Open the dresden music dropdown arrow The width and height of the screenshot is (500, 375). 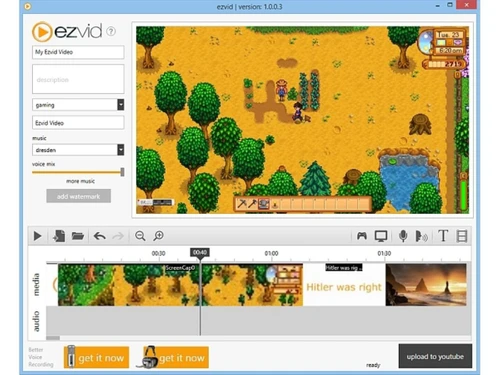click(121, 150)
